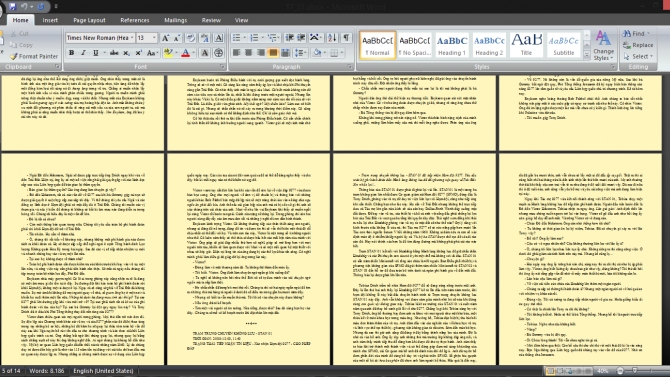Apply Superscript formatting
This screenshot has width=670, height=377.
[138, 53]
